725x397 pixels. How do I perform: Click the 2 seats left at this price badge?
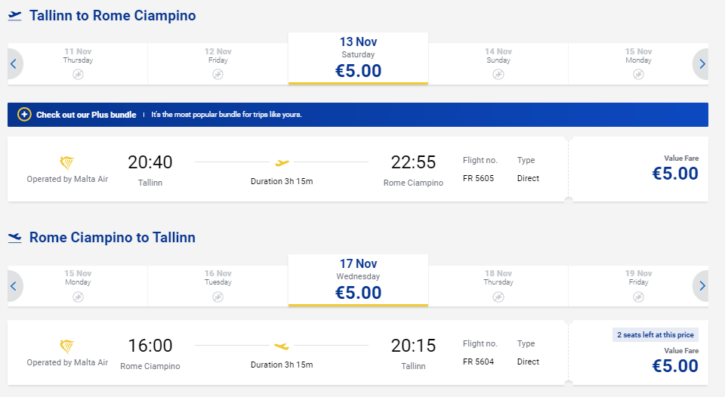[655, 335]
